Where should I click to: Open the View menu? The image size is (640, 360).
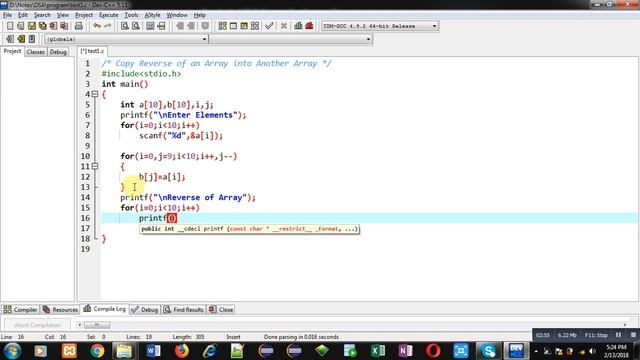click(62, 15)
